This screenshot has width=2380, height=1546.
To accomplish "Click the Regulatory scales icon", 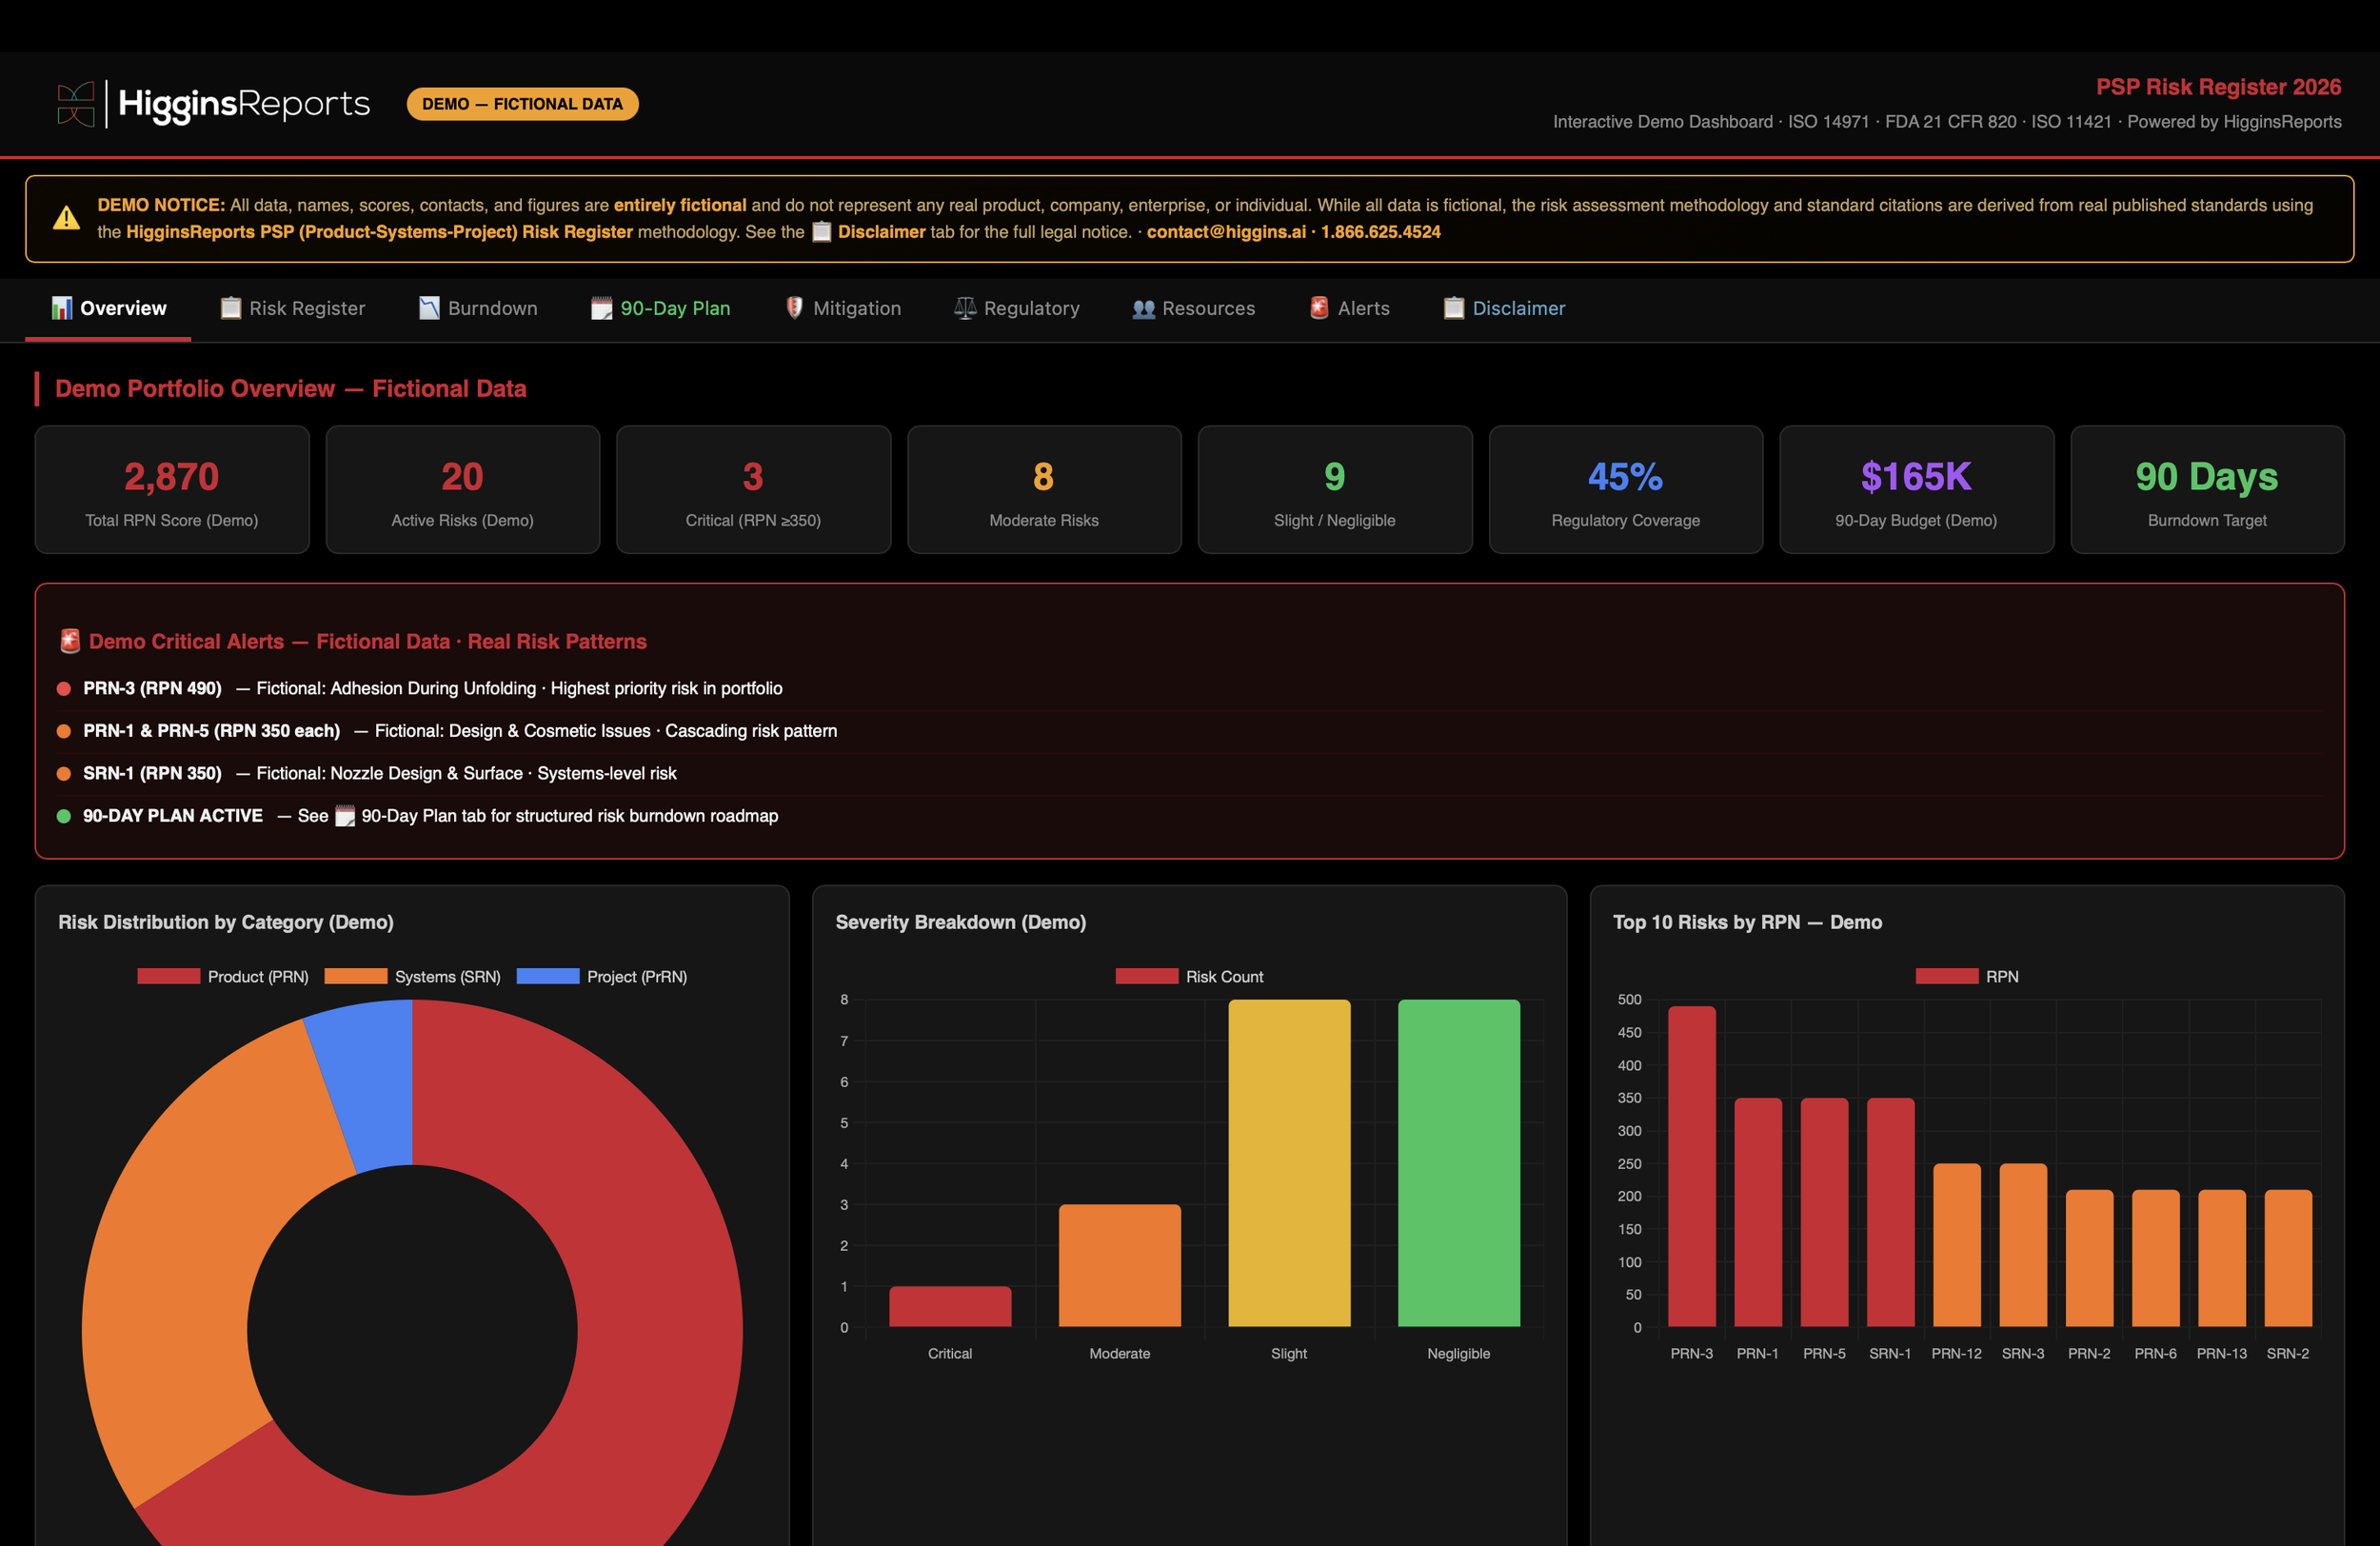I will click(965, 308).
